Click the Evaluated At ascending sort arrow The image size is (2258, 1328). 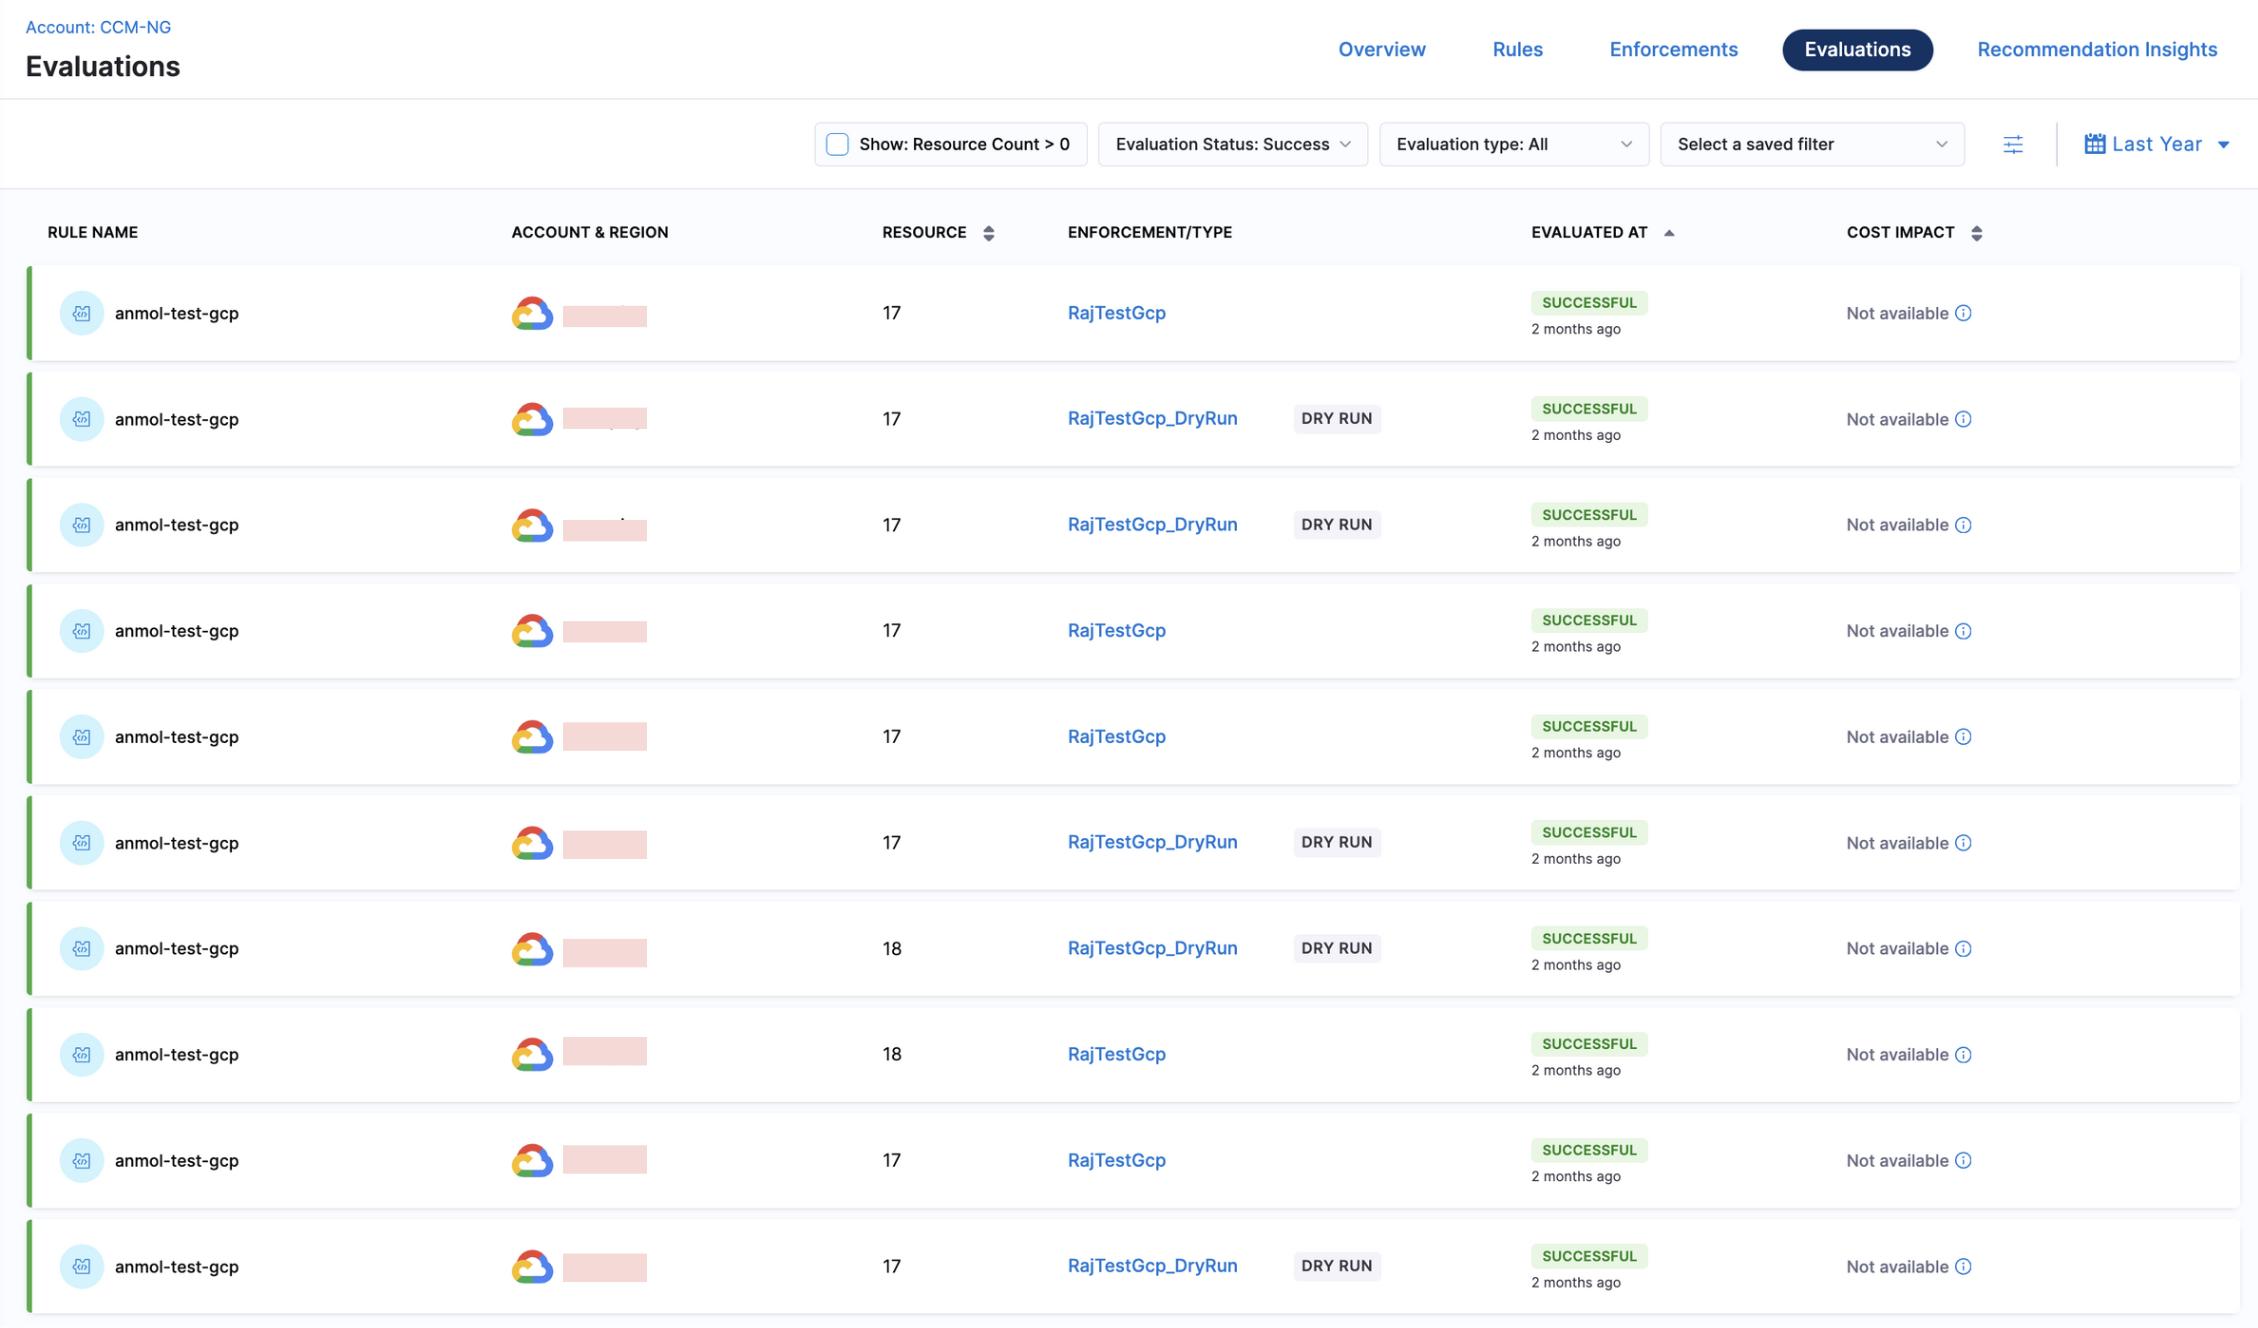(x=1668, y=233)
